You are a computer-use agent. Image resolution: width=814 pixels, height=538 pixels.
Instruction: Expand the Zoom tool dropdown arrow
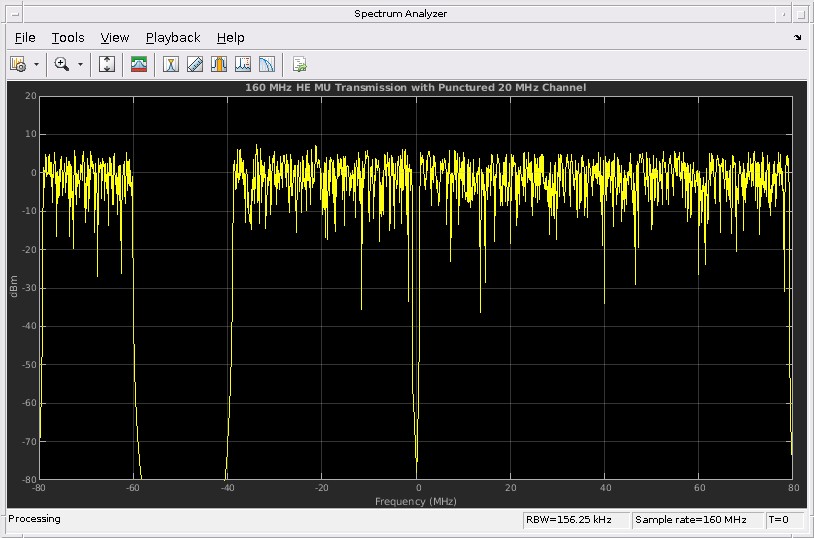pyautogui.click(x=81, y=64)
